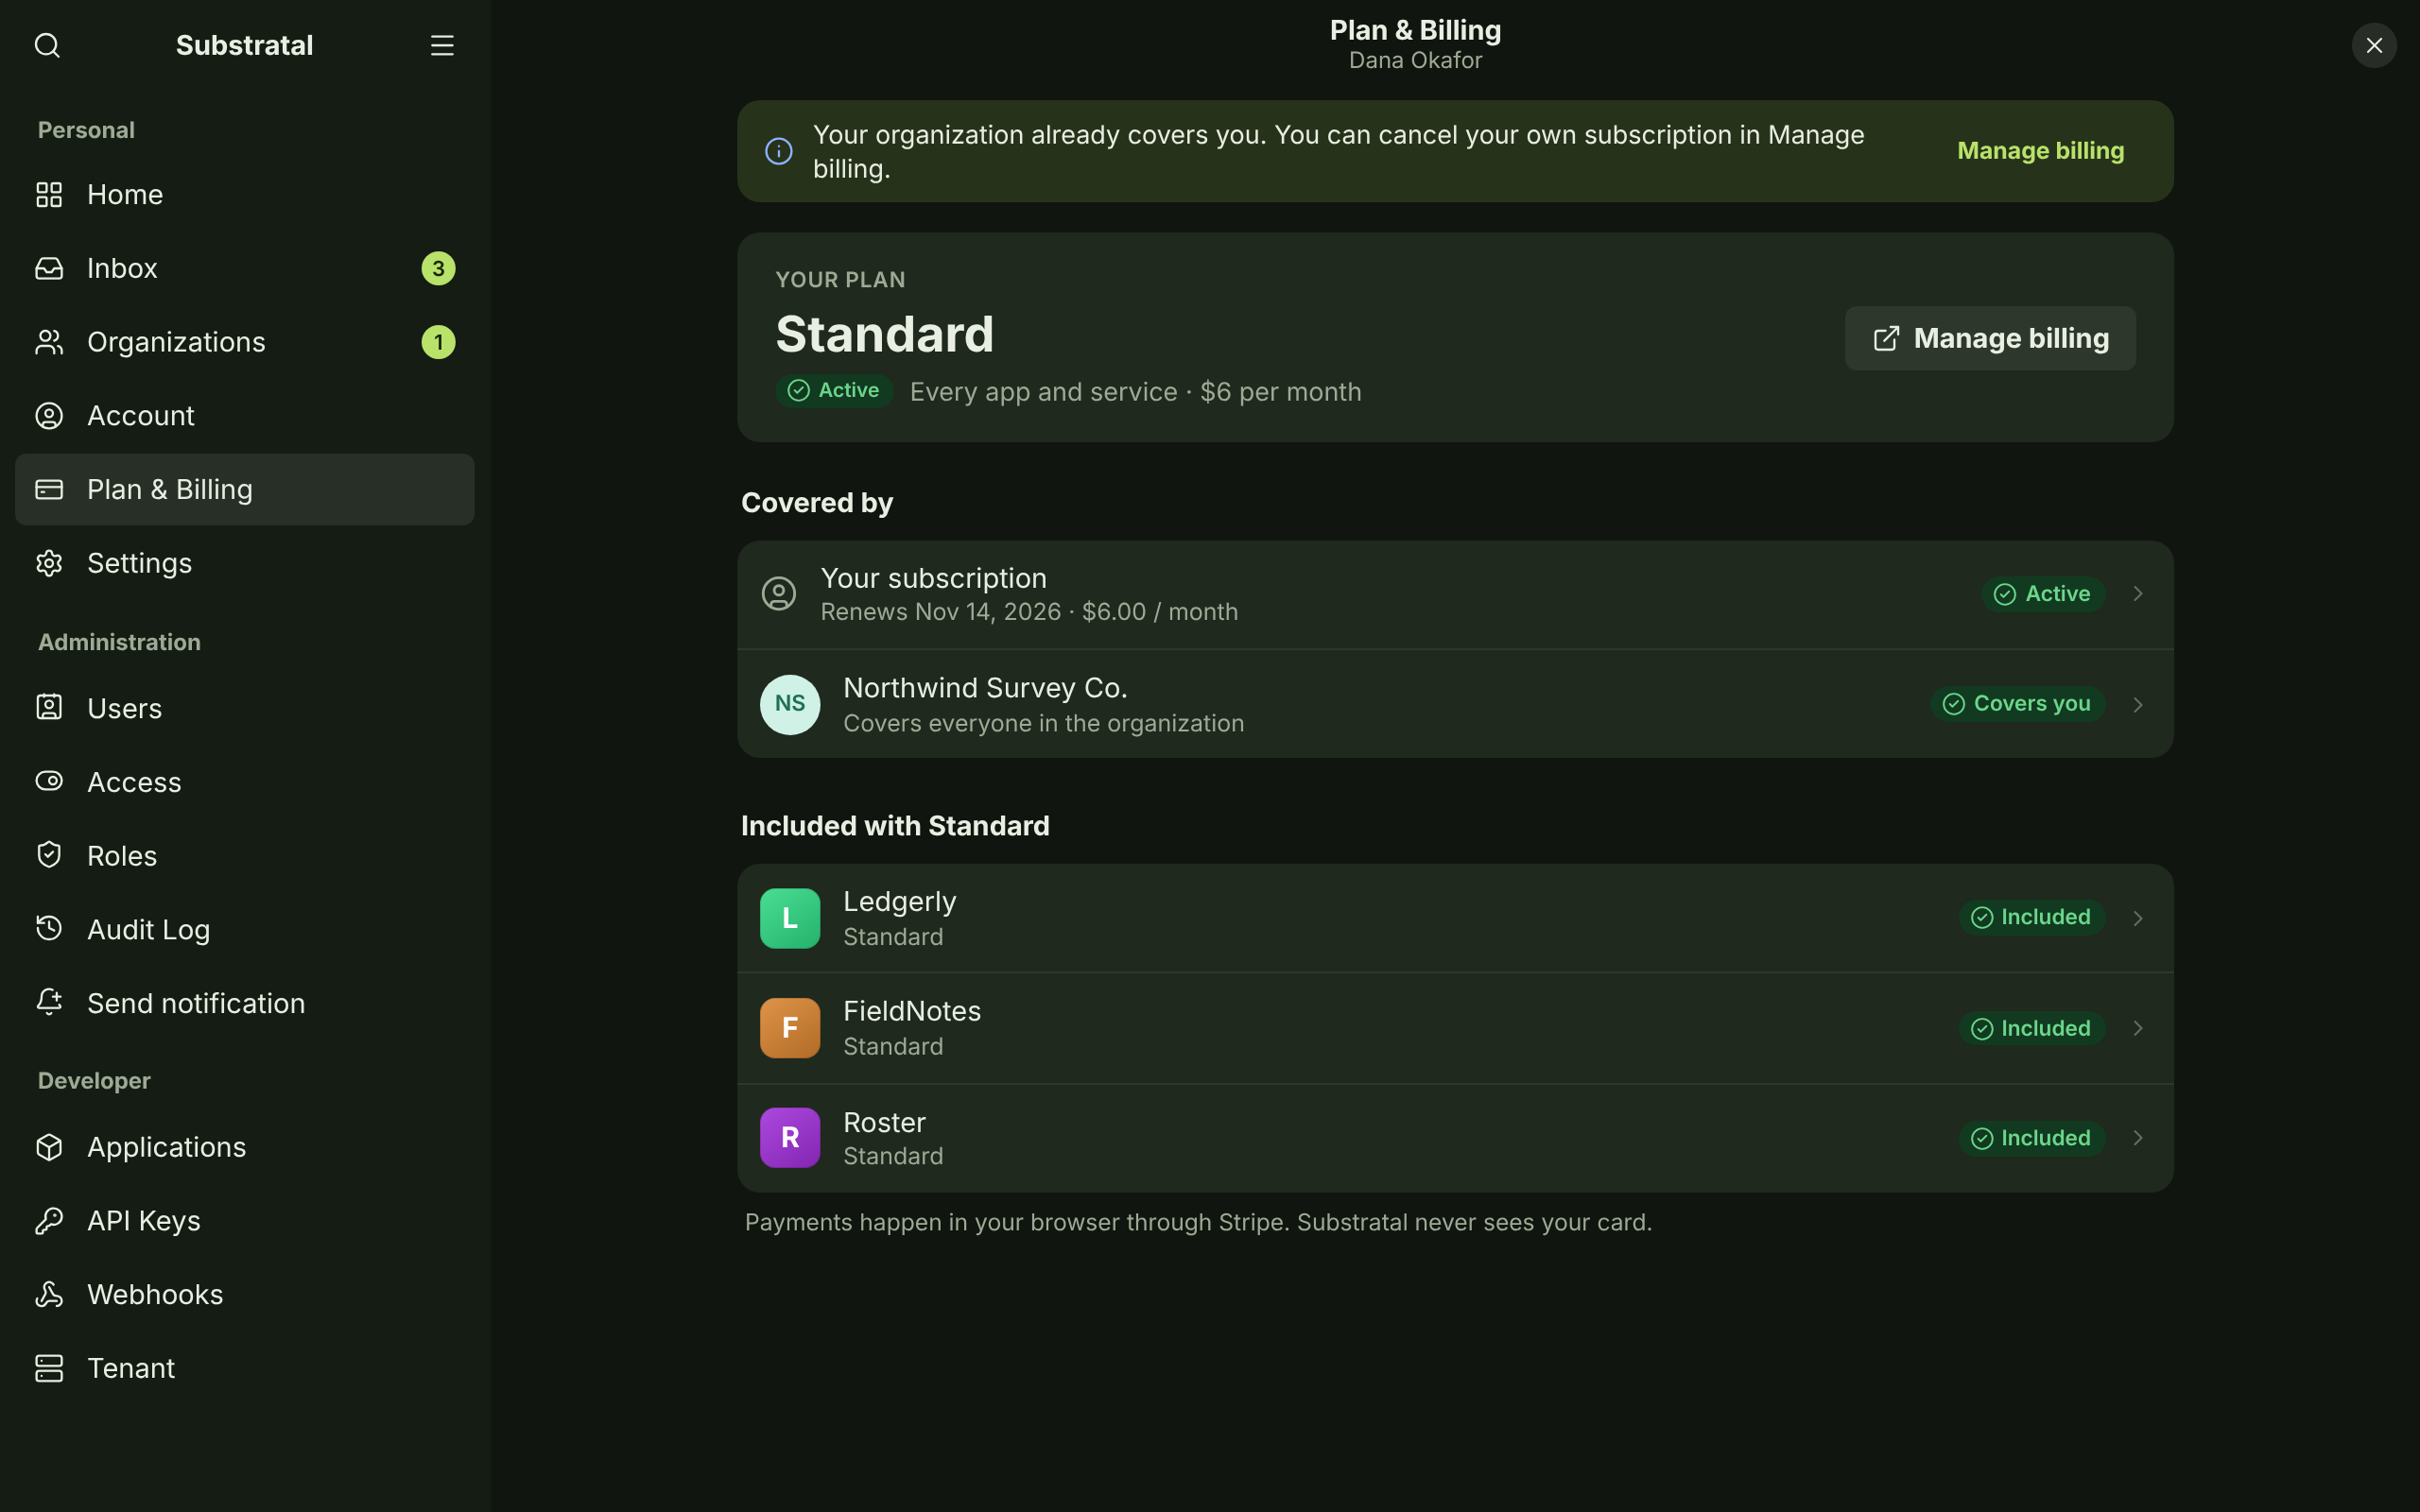Click the Active status pill under Standard
Screen dimensions: 2420x1512
point(834,390)
